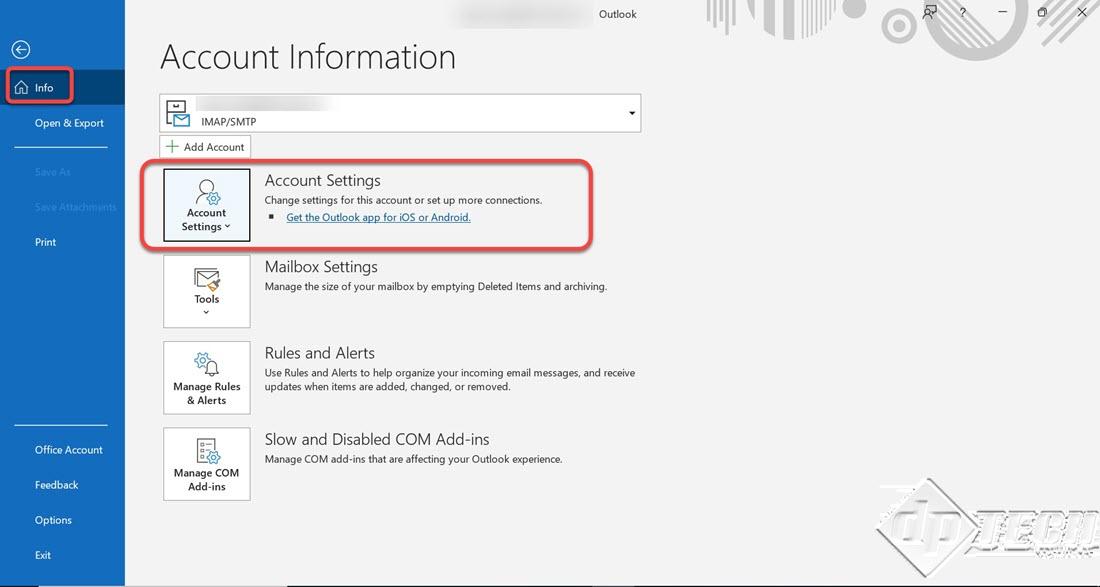Expand the chevron under the Tools label
The width and height of the screenshot is (1100, 587).
click(x=206, y=313)
